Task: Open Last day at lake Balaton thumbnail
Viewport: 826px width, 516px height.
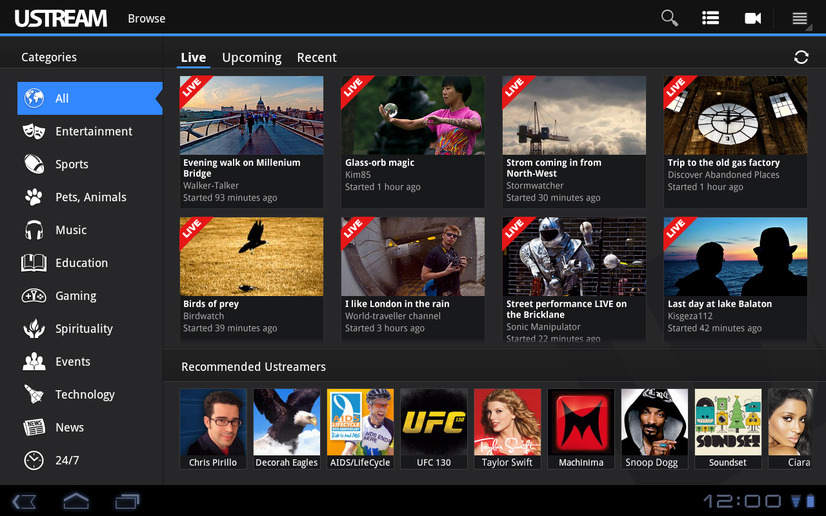Action: [735, 256]
